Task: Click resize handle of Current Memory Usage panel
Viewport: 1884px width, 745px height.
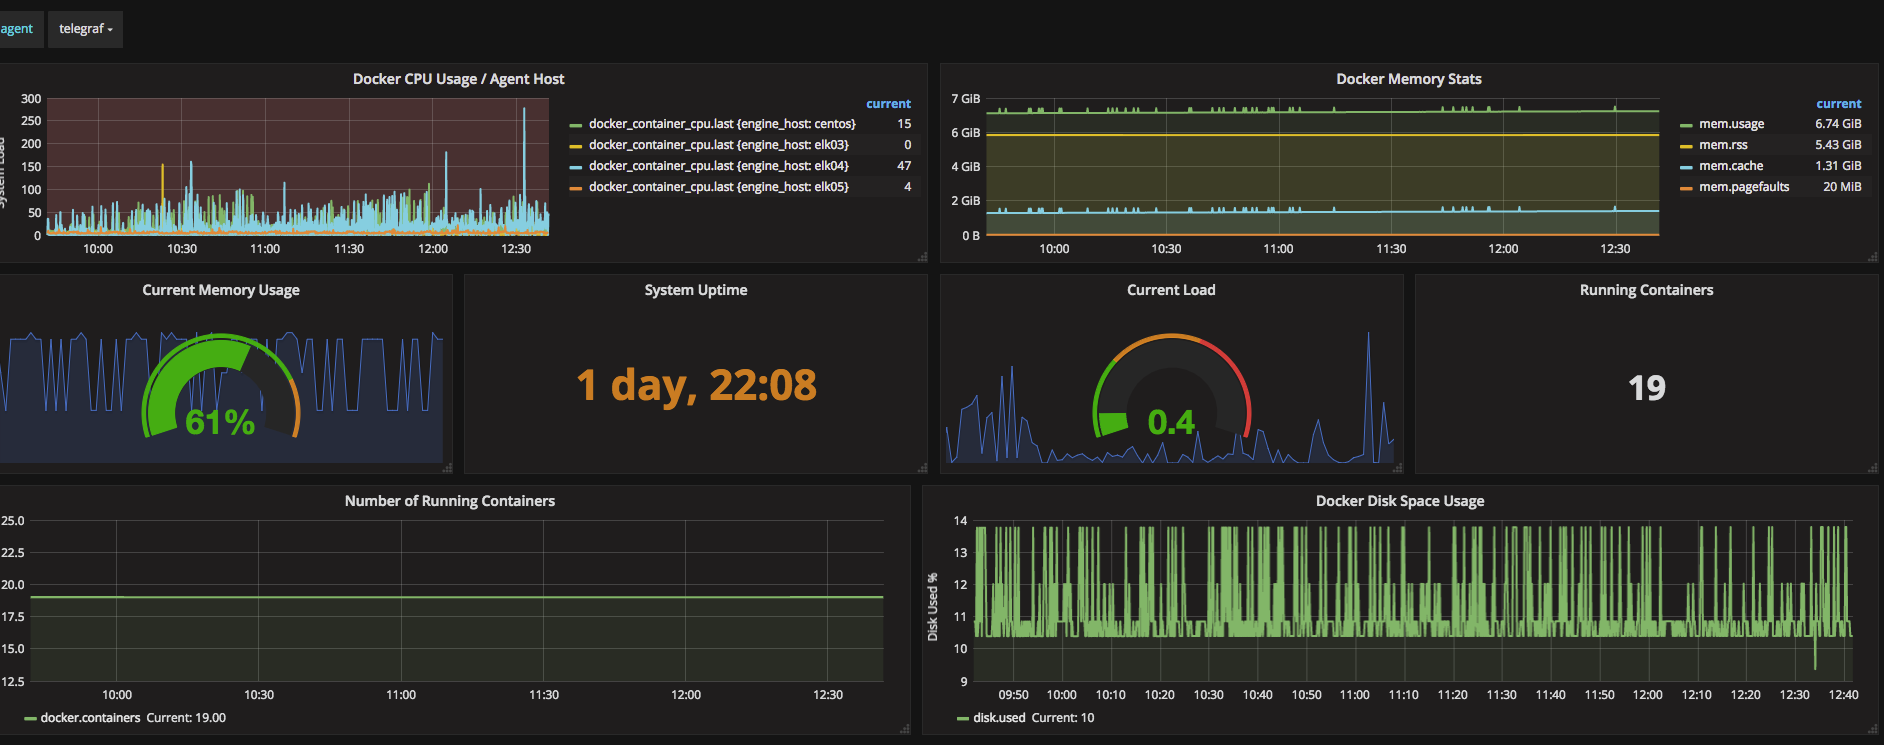Action: click(447, 468)
